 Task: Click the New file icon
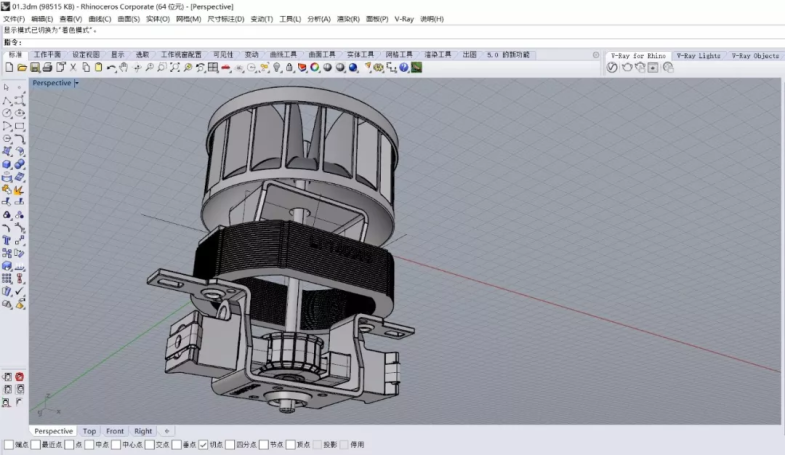click(9, 68)
